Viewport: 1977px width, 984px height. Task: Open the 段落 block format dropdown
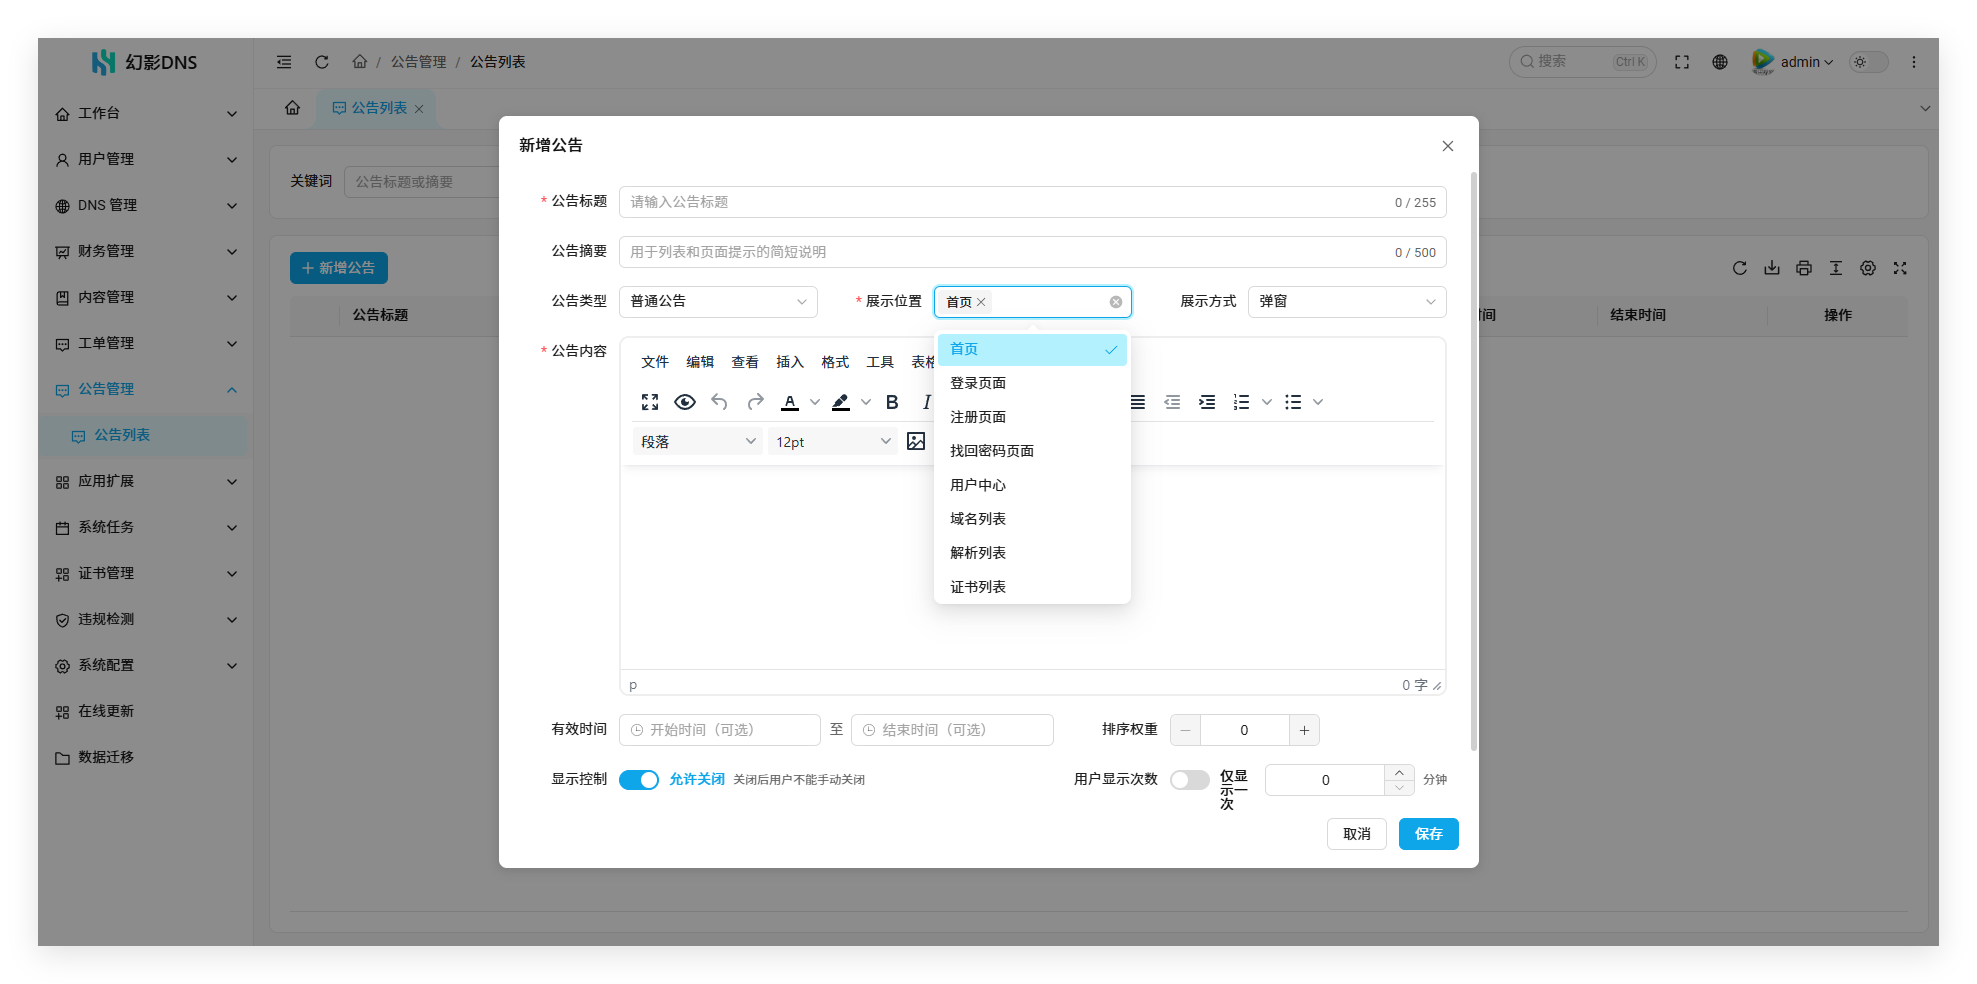698,442
